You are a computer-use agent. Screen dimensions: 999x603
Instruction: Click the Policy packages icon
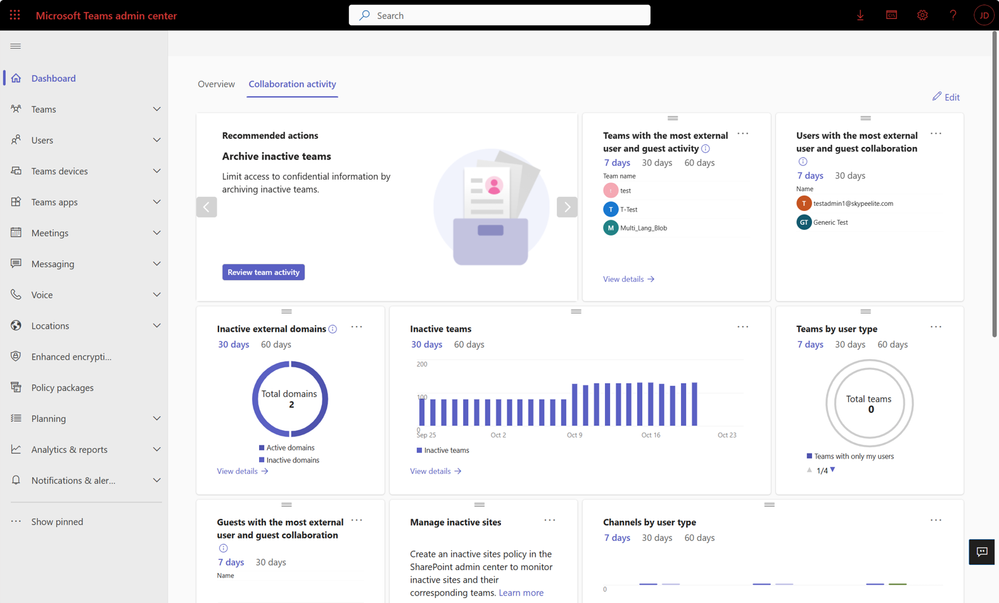click(16, 387)
